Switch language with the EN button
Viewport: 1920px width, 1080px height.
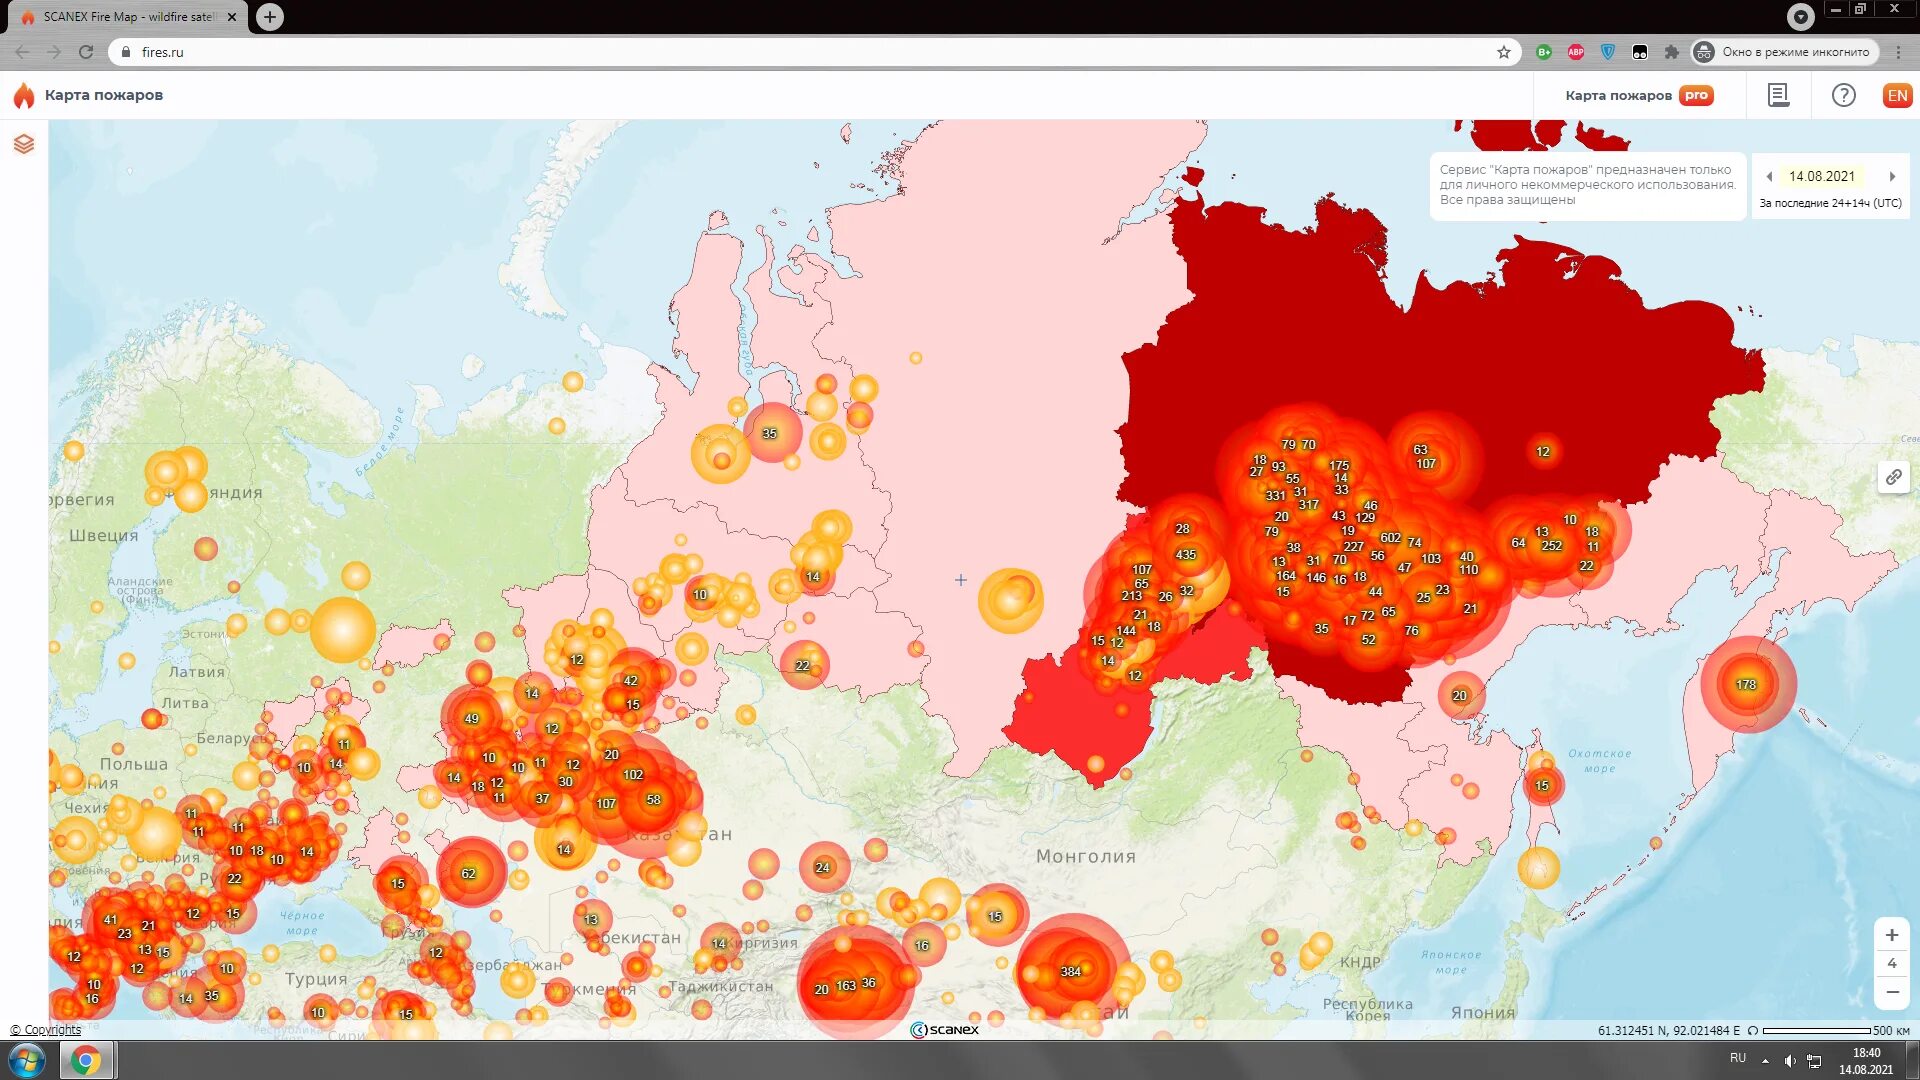point(1897,95)
